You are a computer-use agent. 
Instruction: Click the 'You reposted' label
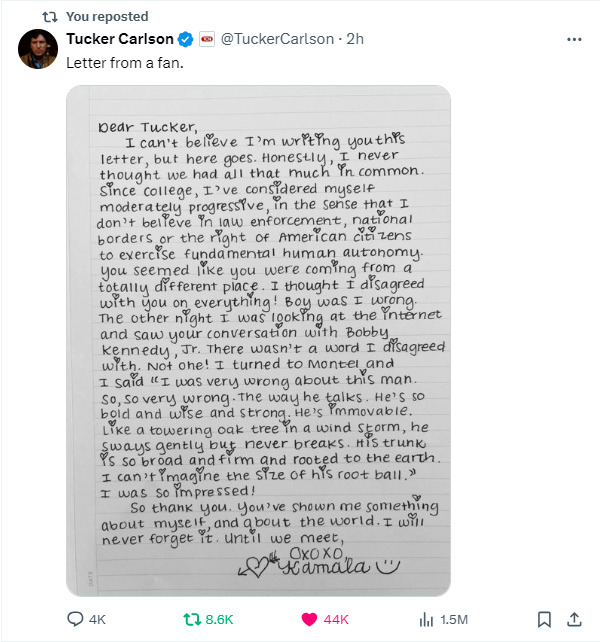106,16
